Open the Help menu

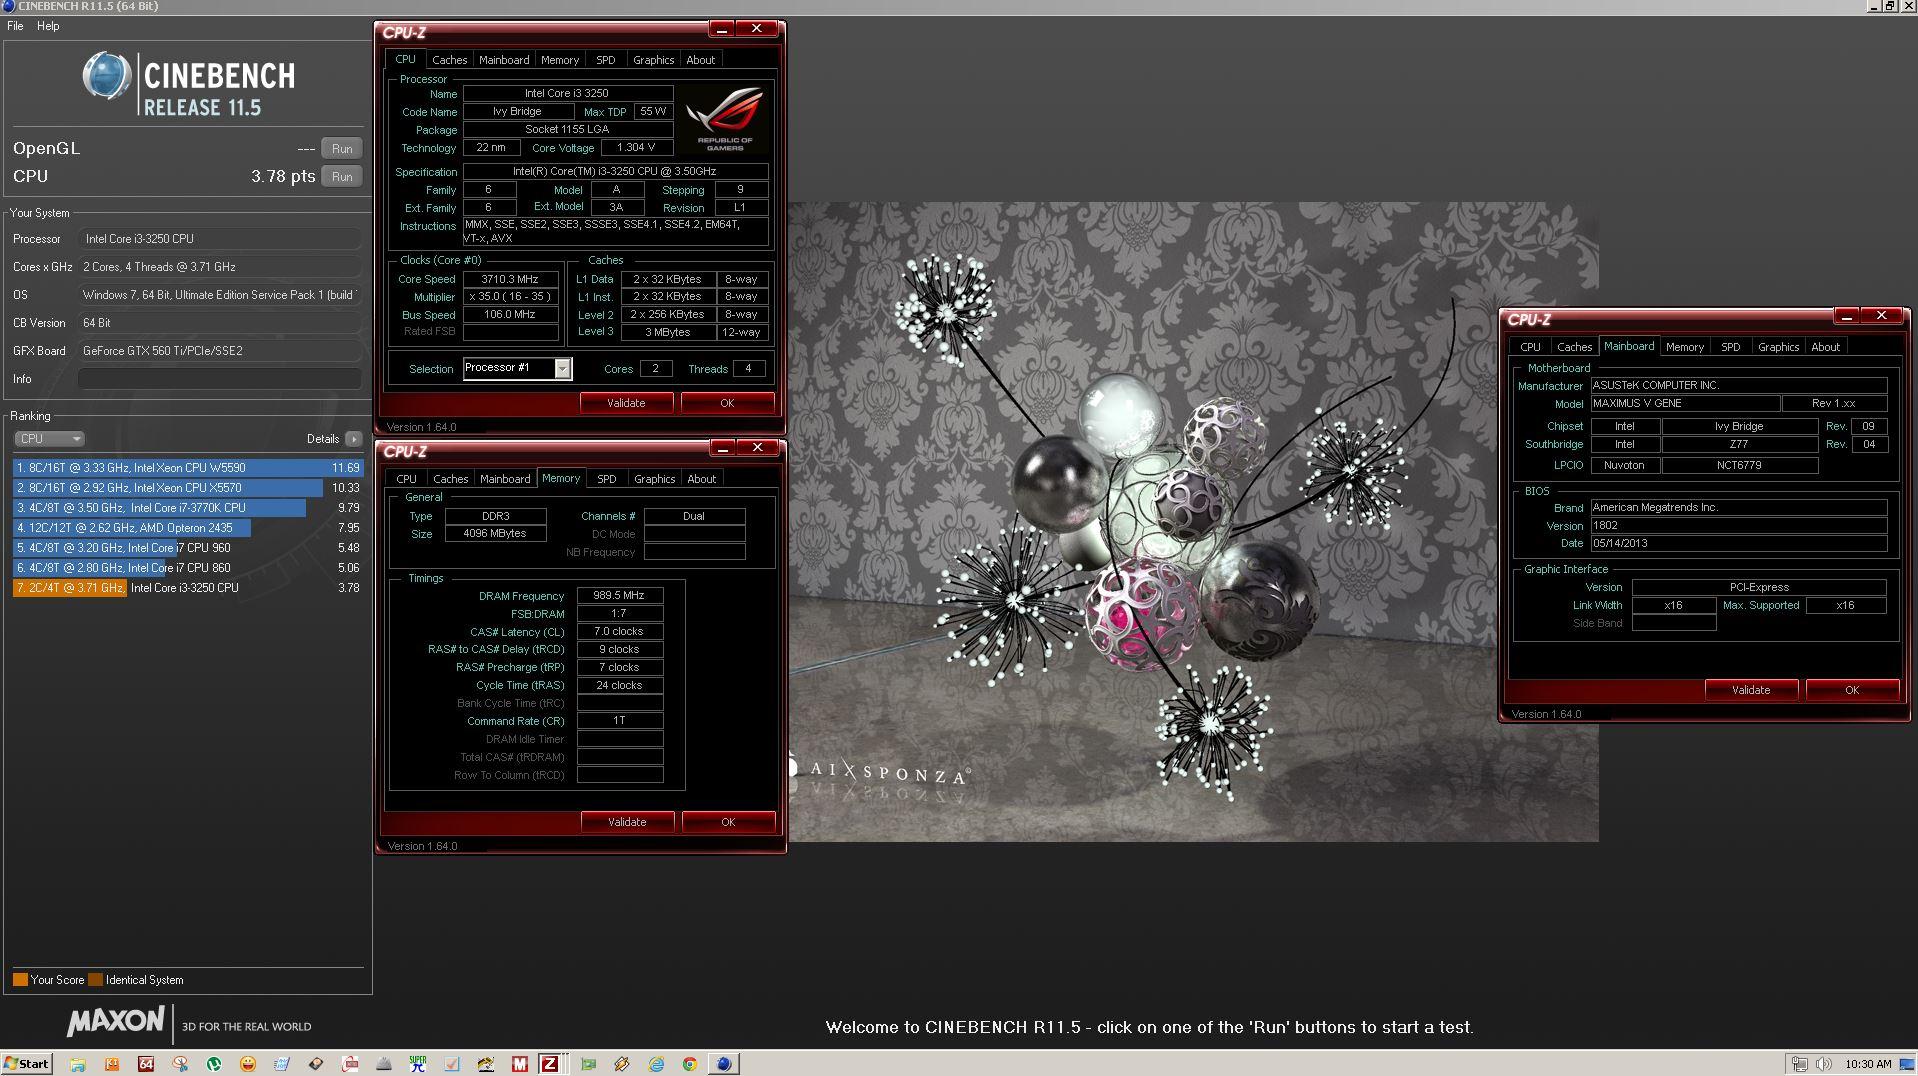pos(48,26)
